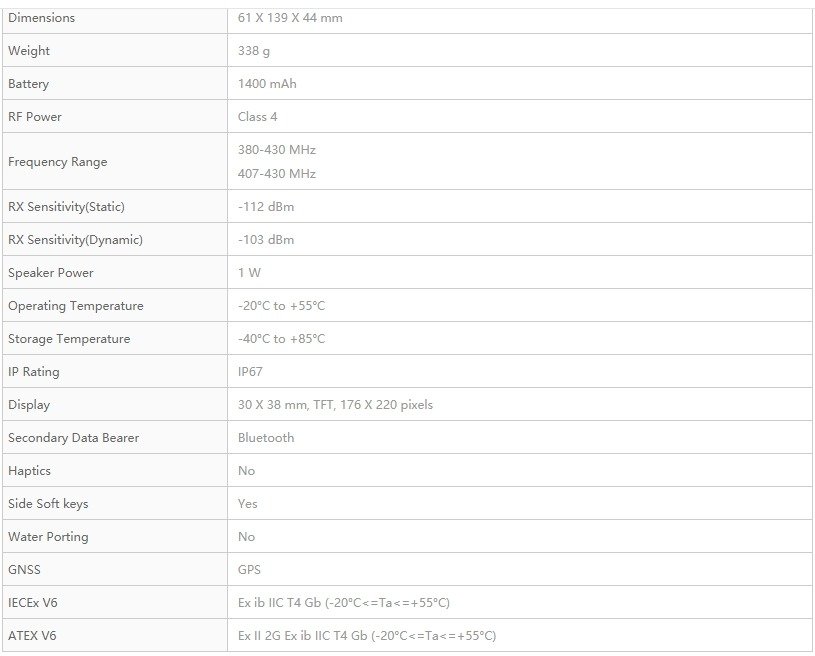The width and height of the screenshot is (815, 656).
Task: Select the -40°C to +85°C storage value
Action: tap(281, 339)
